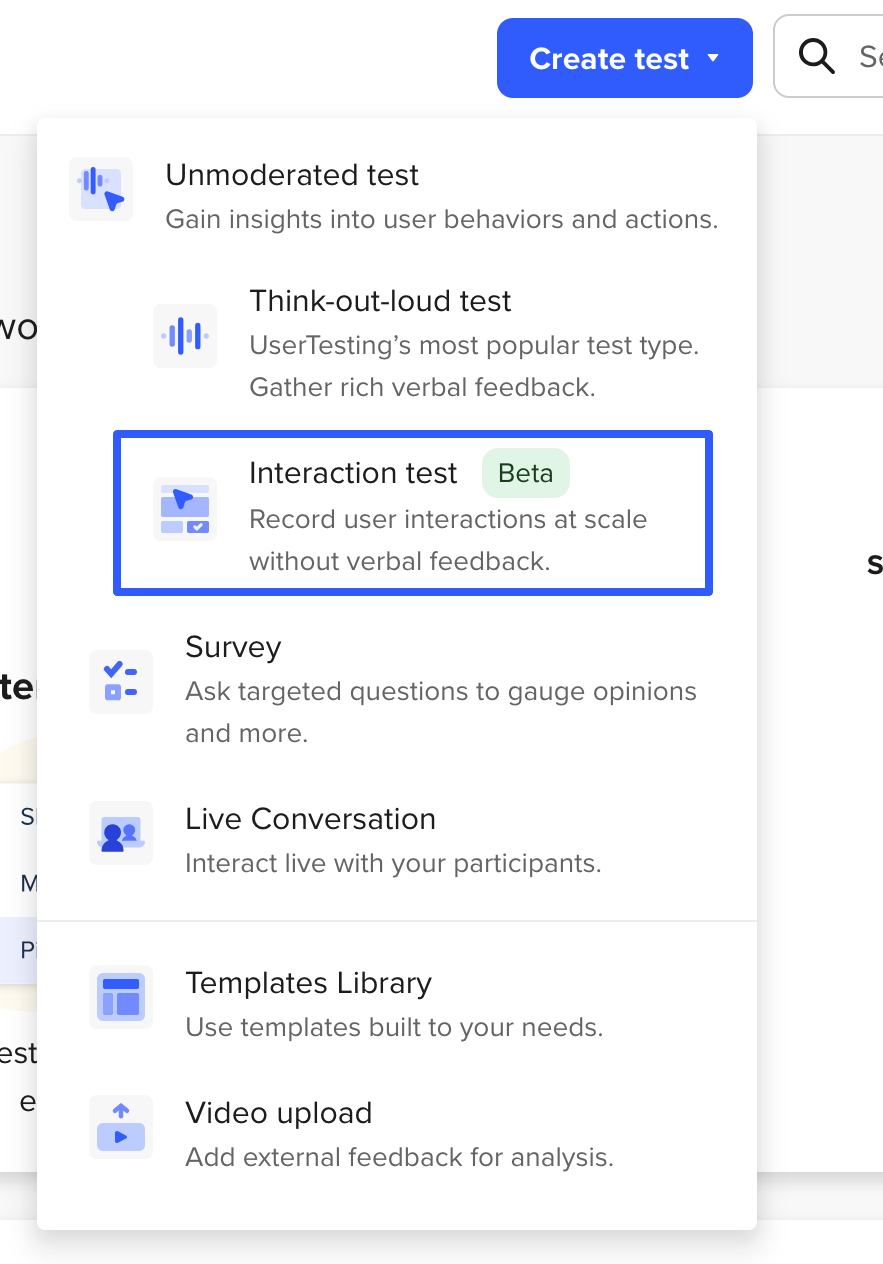Click the green Beta badge
This screenshot has width=883, height=1264.
click(x=526, y=473)
